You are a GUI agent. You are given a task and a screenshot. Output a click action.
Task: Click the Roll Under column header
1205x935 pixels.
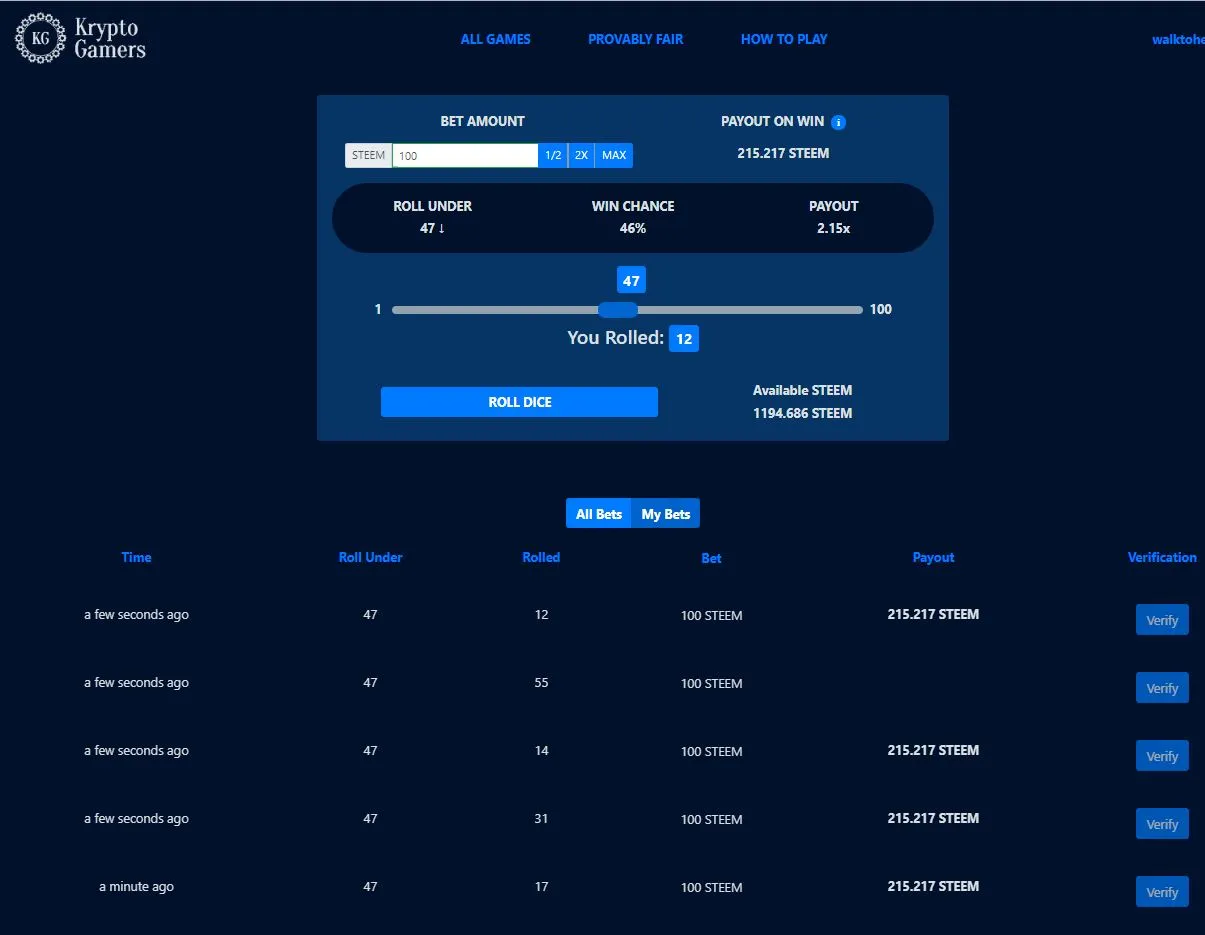(x=370, y=557)
